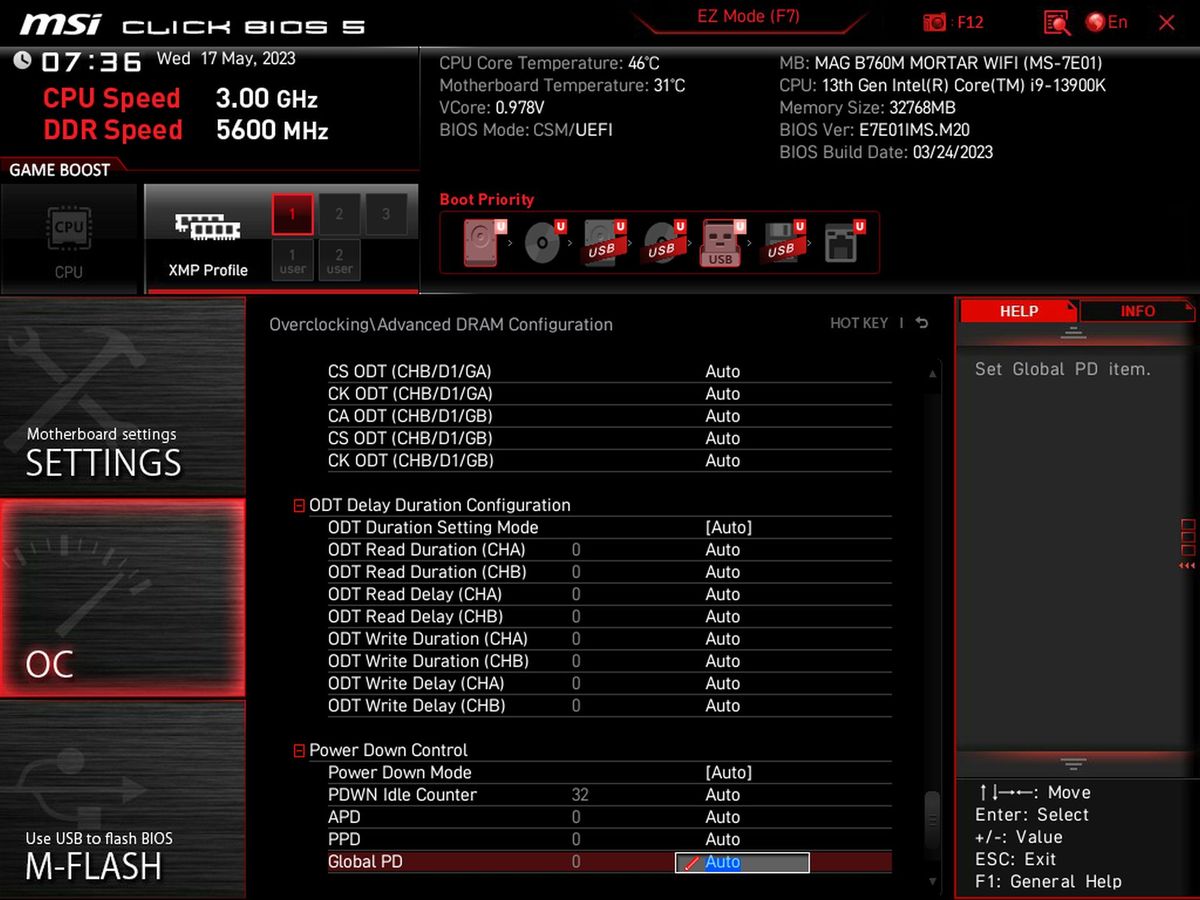1200x900 pixels.
Task: Enable XMP profile 3
Action: [x=386, y=214]
